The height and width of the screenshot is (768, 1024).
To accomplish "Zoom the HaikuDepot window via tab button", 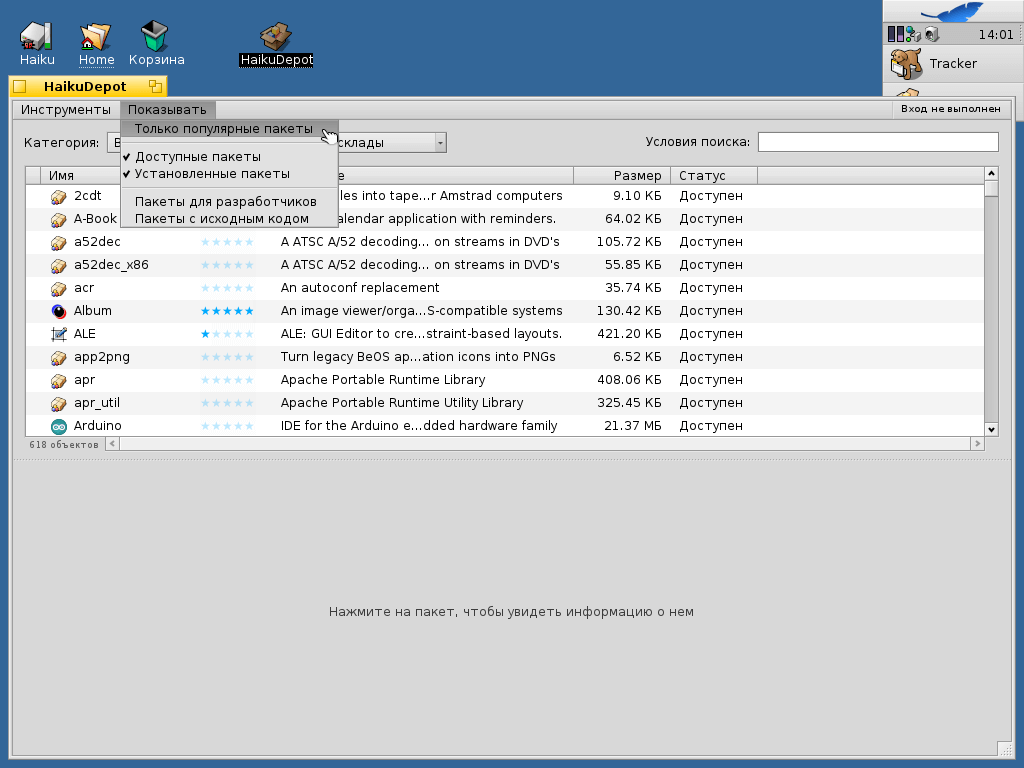I will (155, 86).
